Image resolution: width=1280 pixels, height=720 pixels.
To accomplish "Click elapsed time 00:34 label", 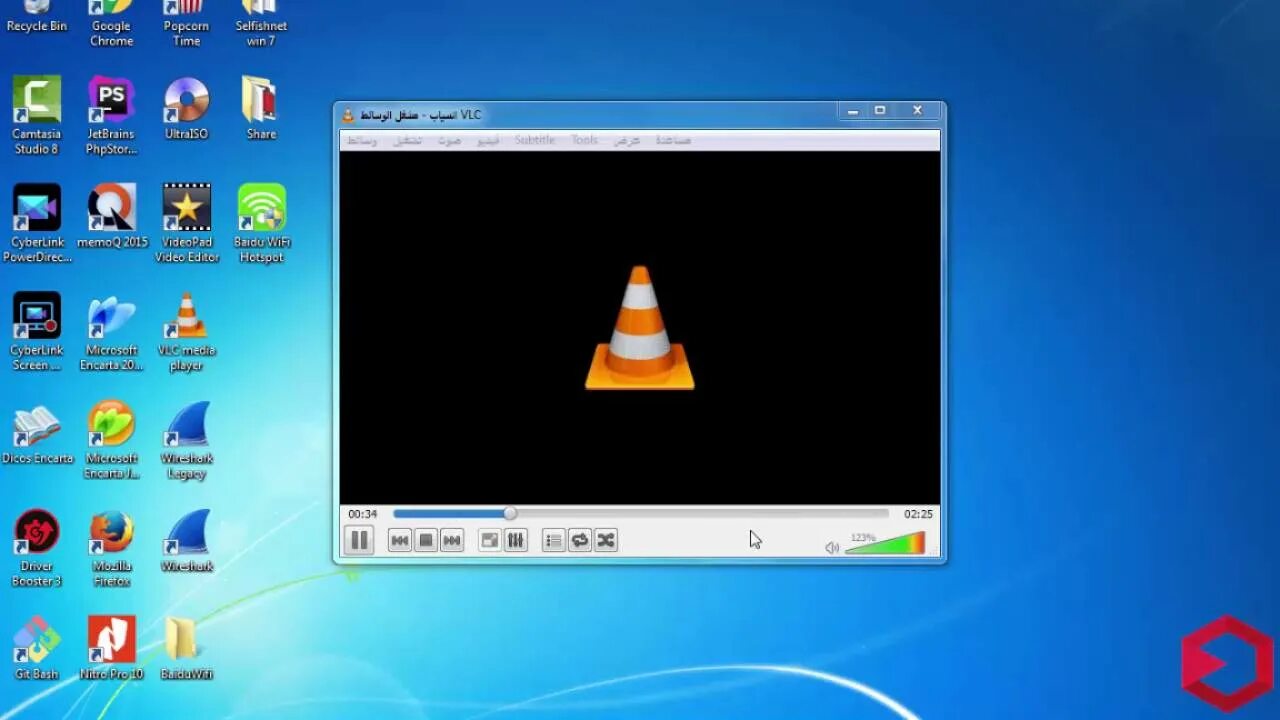I will pyautogui.click(x=362, y=514).
